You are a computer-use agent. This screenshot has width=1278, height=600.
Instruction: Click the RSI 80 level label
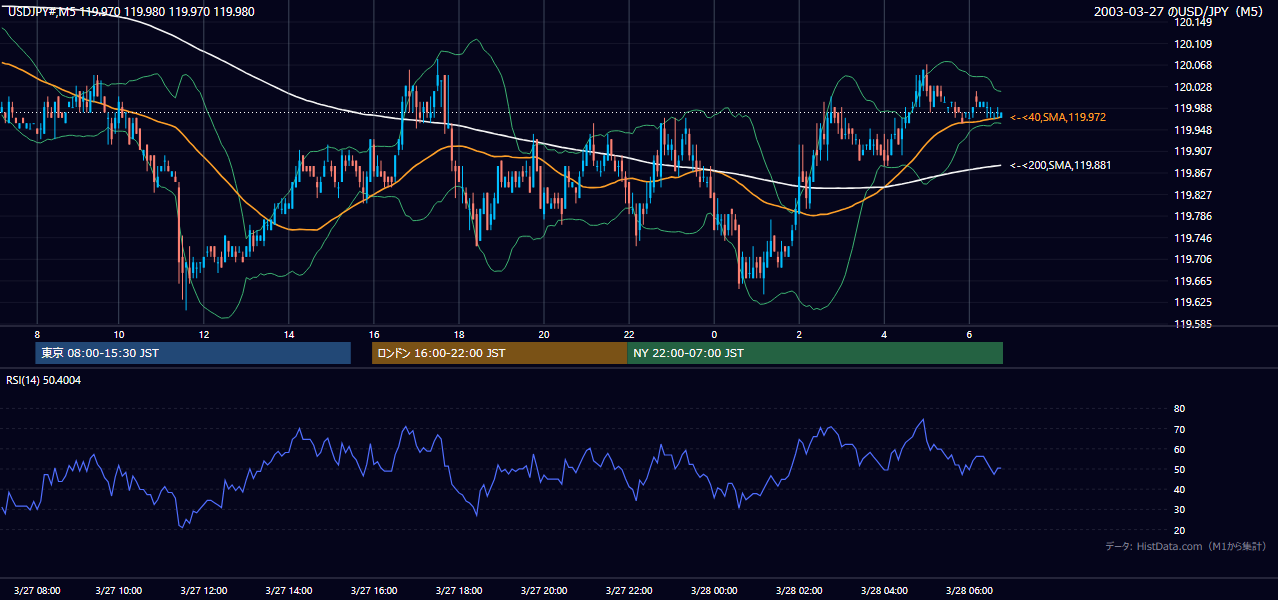tap(1179, 409)
